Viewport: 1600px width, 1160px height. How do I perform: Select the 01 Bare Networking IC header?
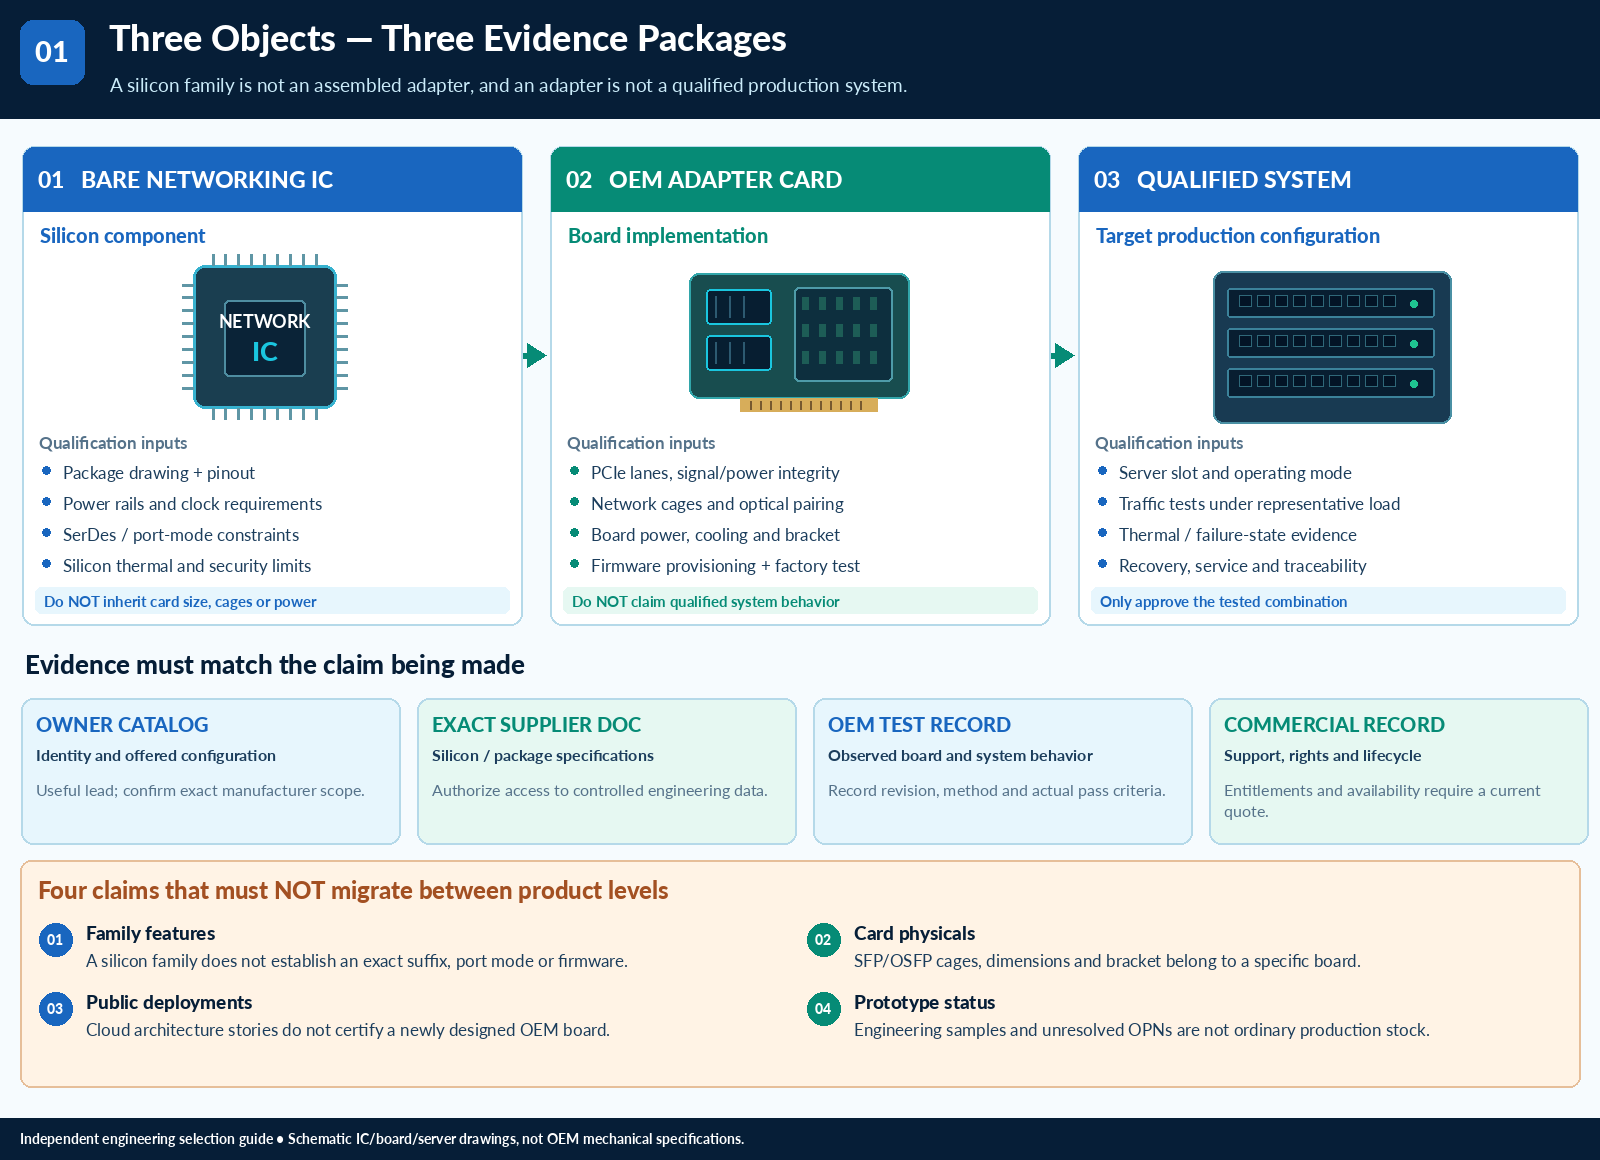272,180
